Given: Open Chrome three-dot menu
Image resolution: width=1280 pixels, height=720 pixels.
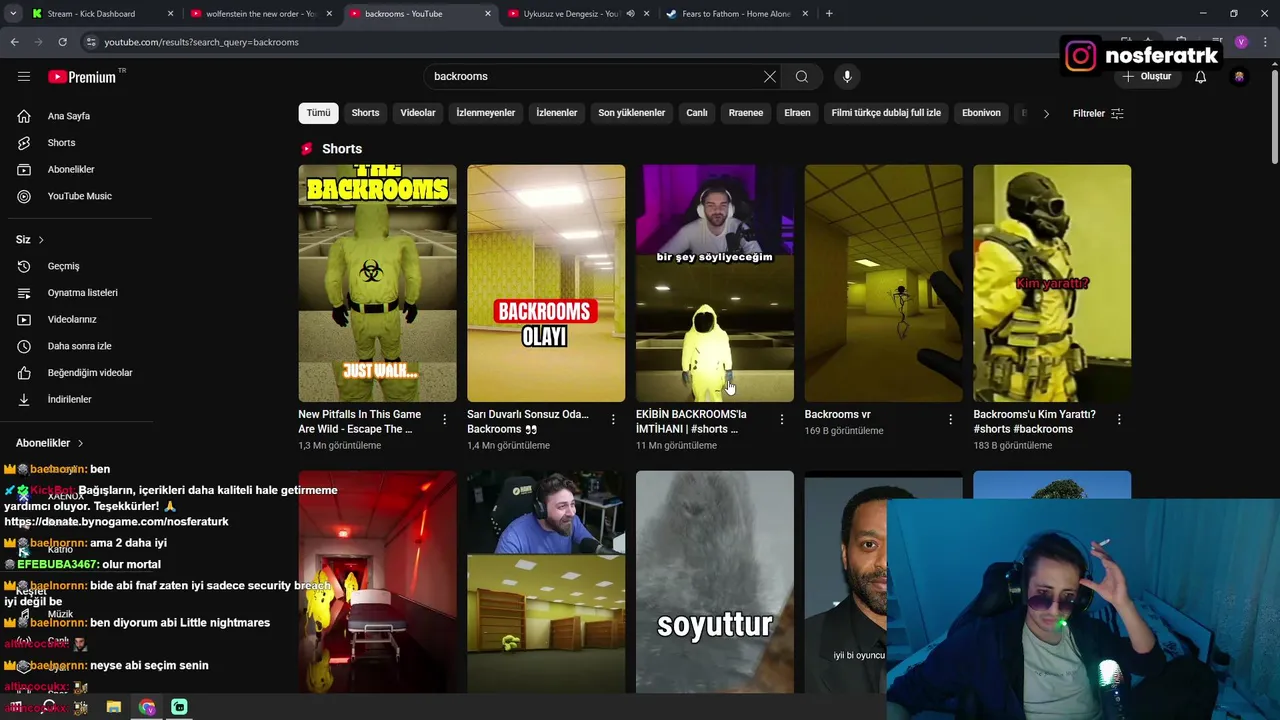Looking at the screenshot, I should 1265,42.
